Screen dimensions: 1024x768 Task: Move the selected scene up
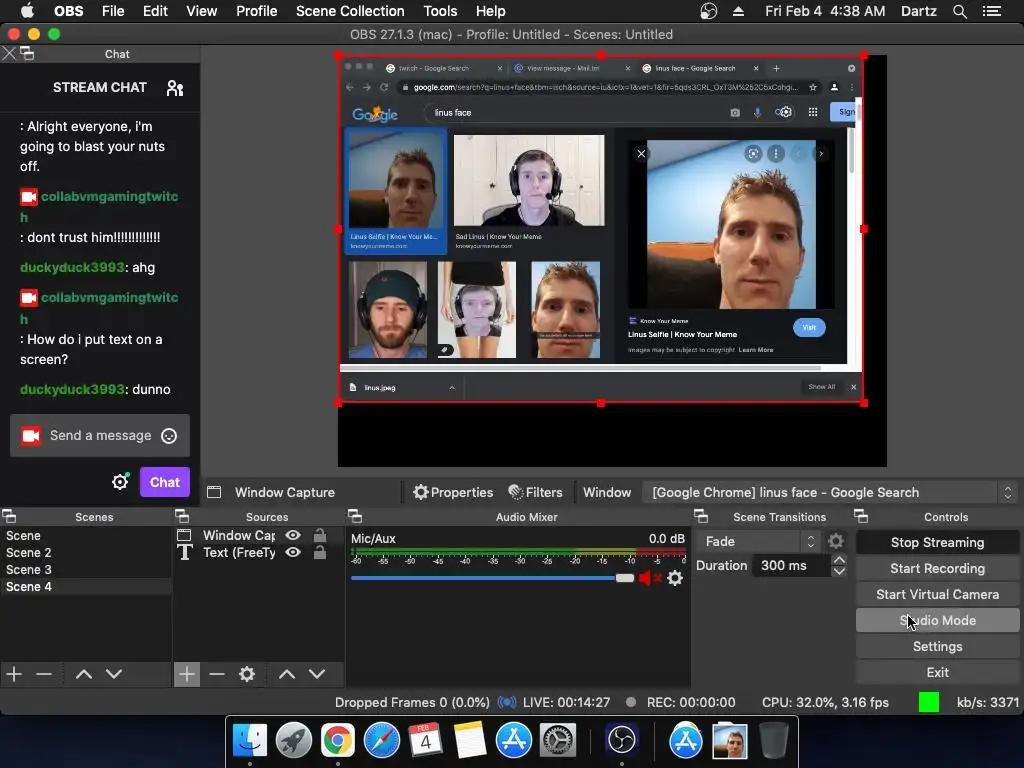pyautogui.click(x=84, y=674)
